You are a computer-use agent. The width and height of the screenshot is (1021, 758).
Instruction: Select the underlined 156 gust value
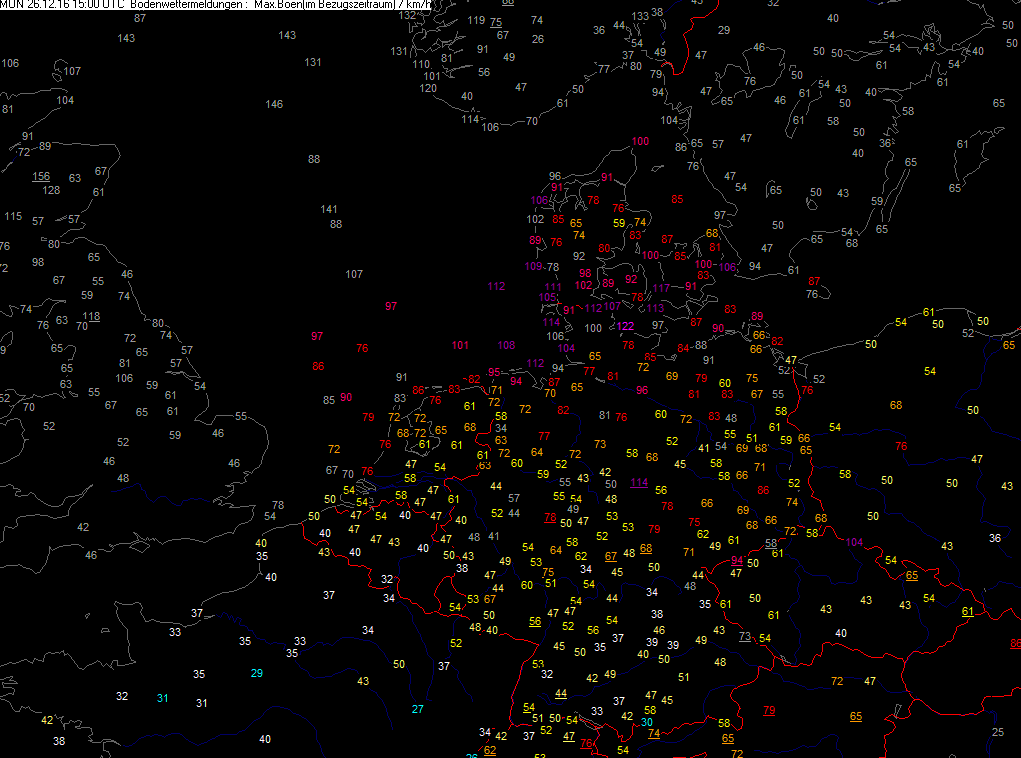pos(41,176)
